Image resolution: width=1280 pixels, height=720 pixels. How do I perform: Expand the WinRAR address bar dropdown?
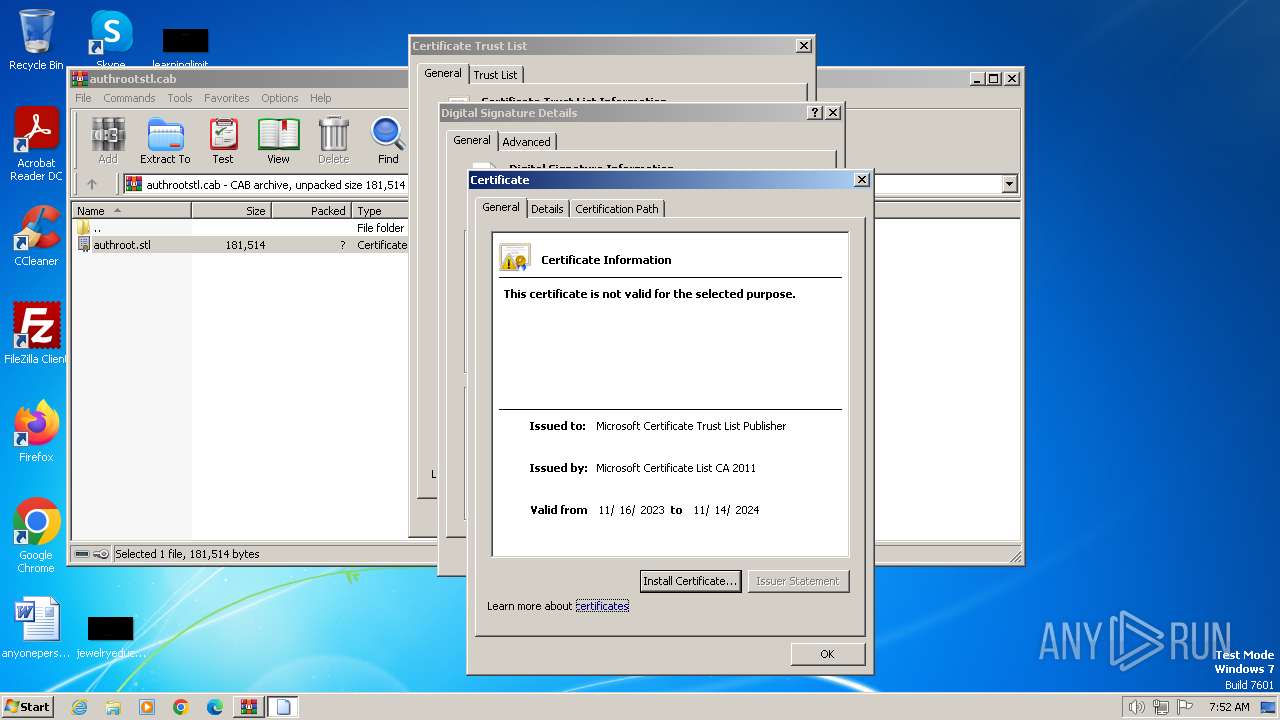1009,184
